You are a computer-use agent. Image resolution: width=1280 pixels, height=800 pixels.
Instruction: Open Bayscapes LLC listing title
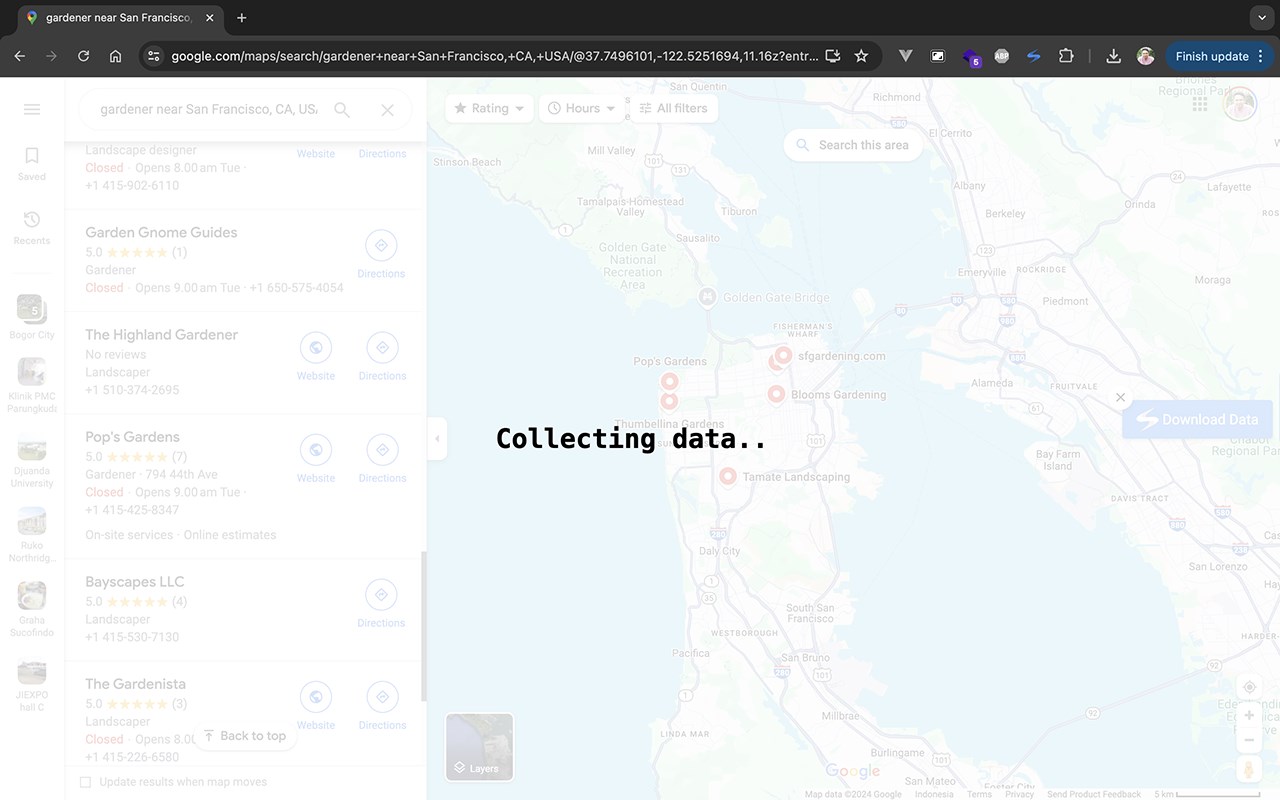[135, 582]
